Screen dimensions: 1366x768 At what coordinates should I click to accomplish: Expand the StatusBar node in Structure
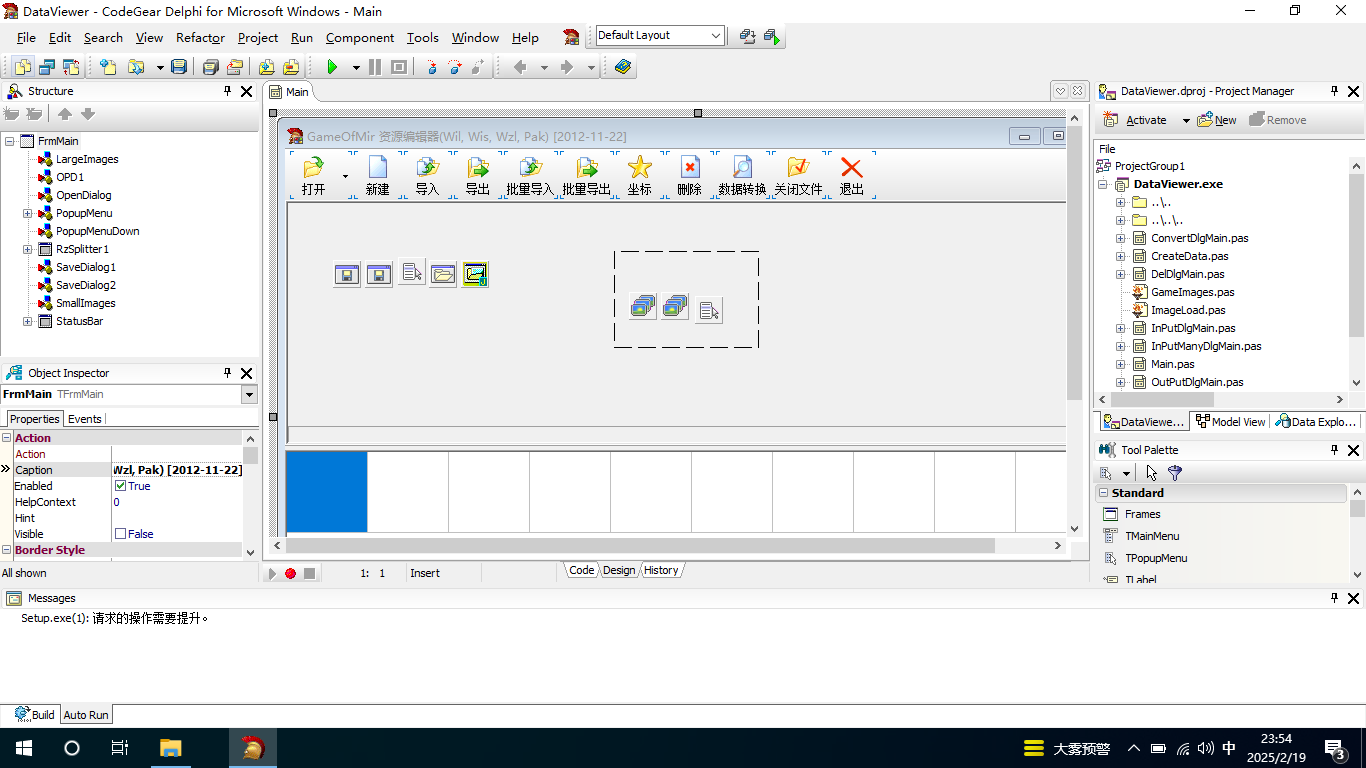point(28,321)
